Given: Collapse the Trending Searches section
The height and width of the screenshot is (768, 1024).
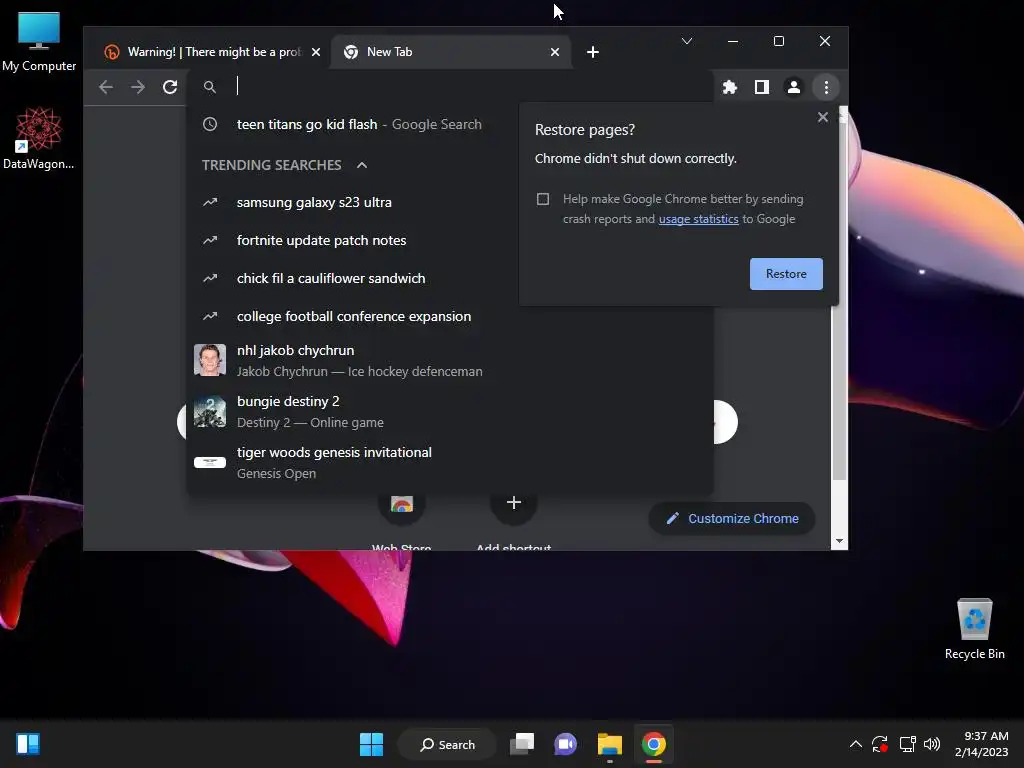Looking at the screenshot, I should point(362,165).
